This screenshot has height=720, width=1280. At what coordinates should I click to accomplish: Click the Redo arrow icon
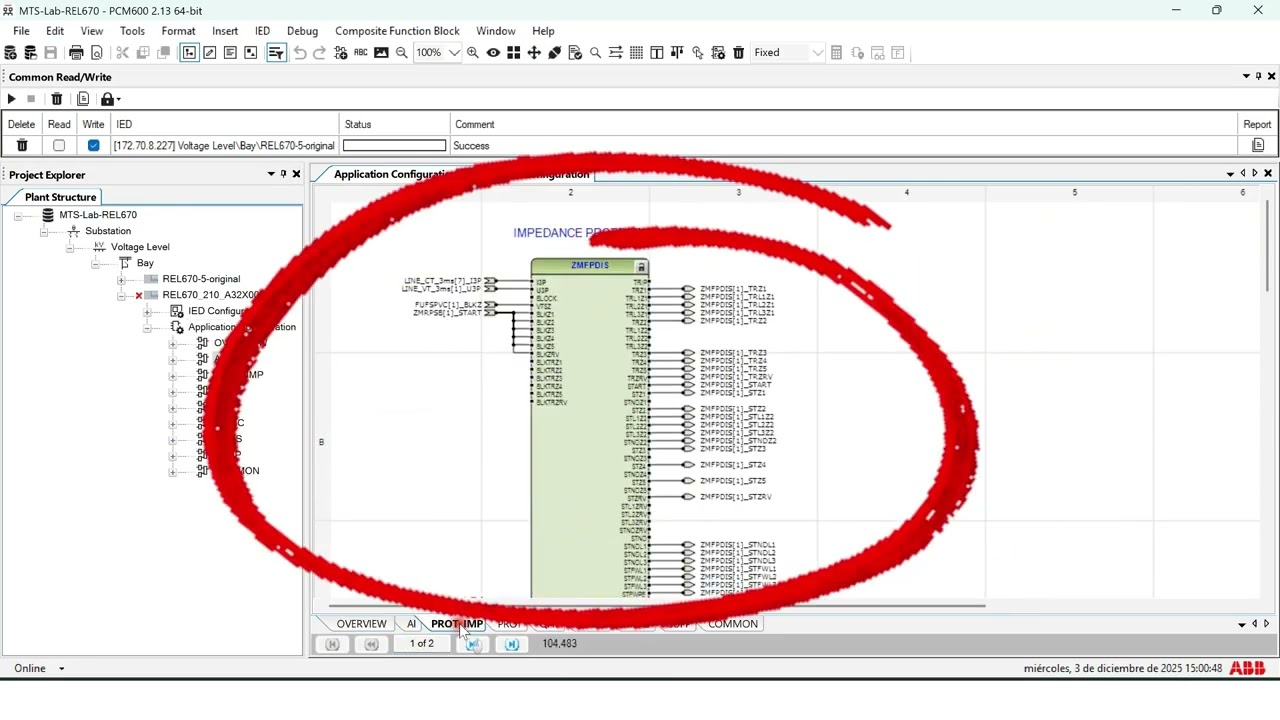tap(320, 53)
